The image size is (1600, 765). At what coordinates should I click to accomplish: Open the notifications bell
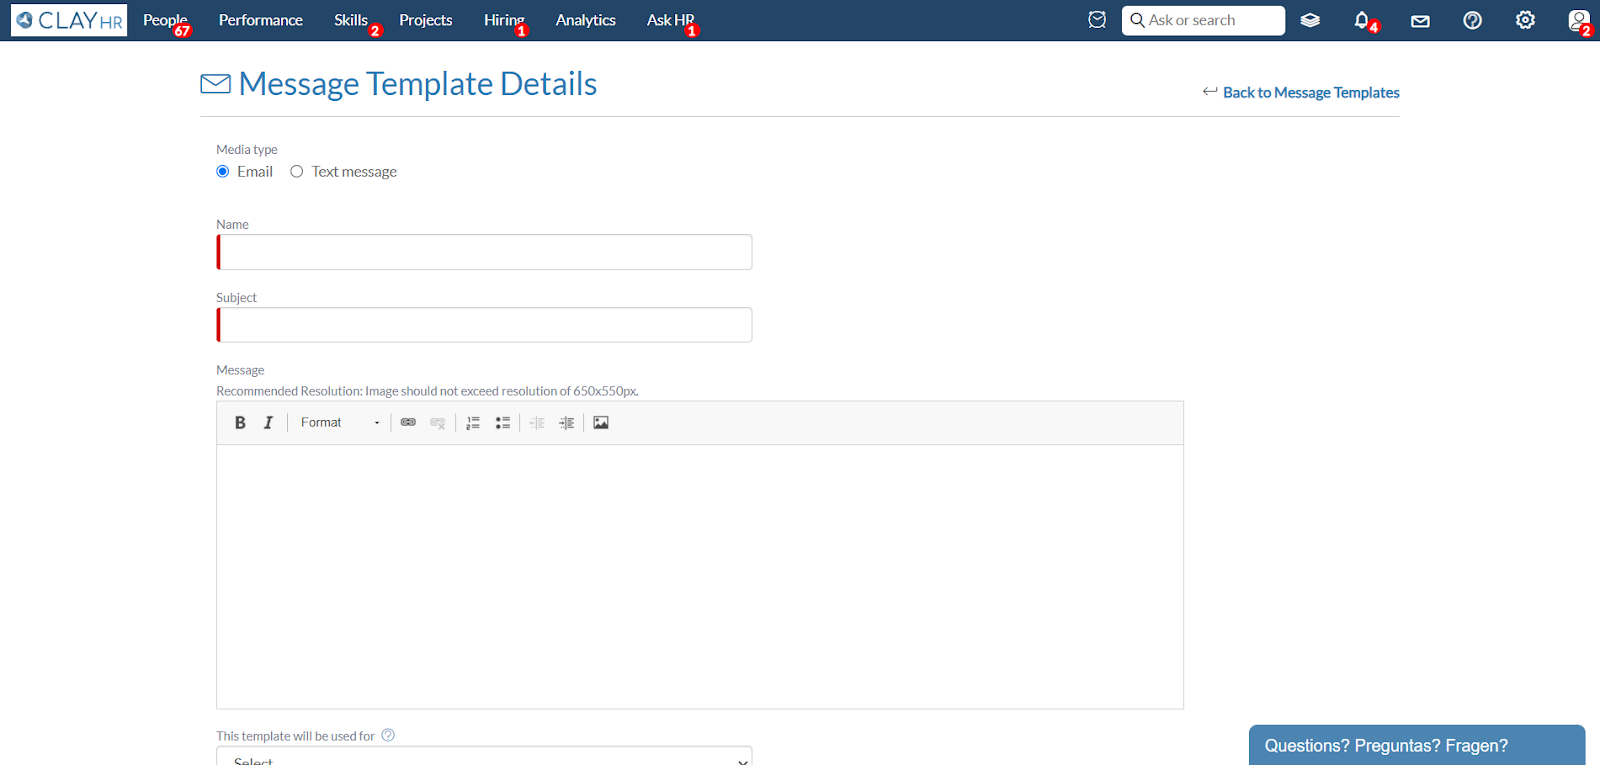point(1362,20)
